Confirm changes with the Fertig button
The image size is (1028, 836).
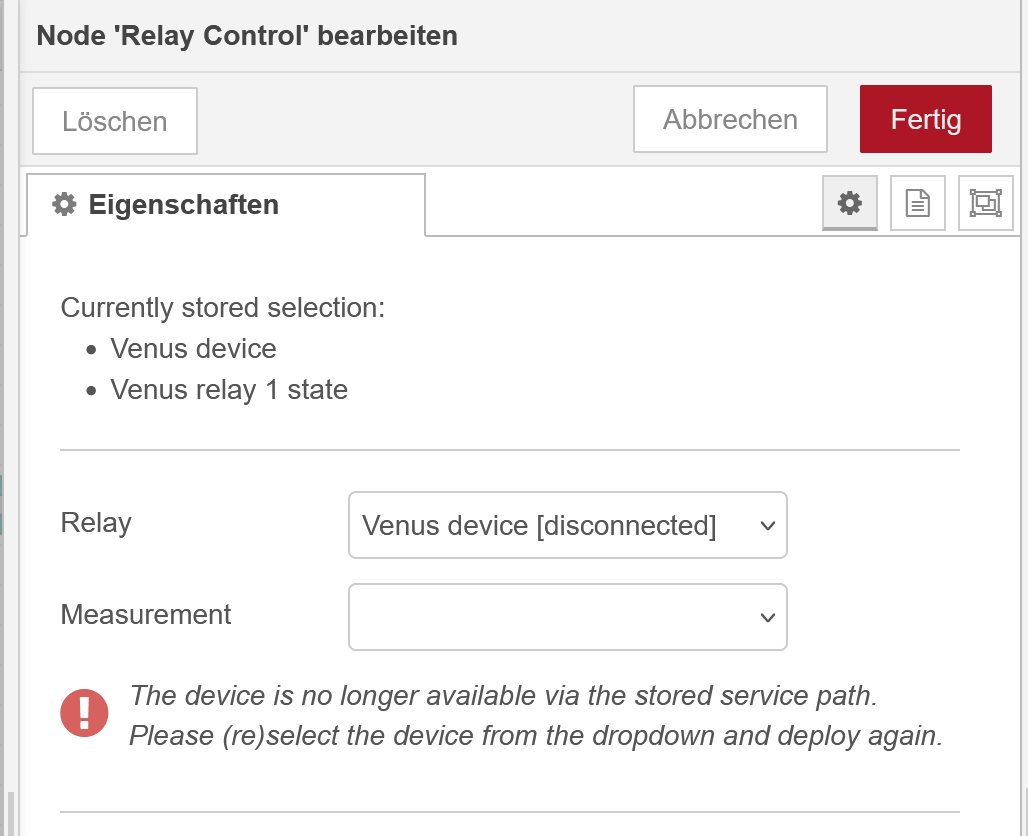tap(925, 120)
